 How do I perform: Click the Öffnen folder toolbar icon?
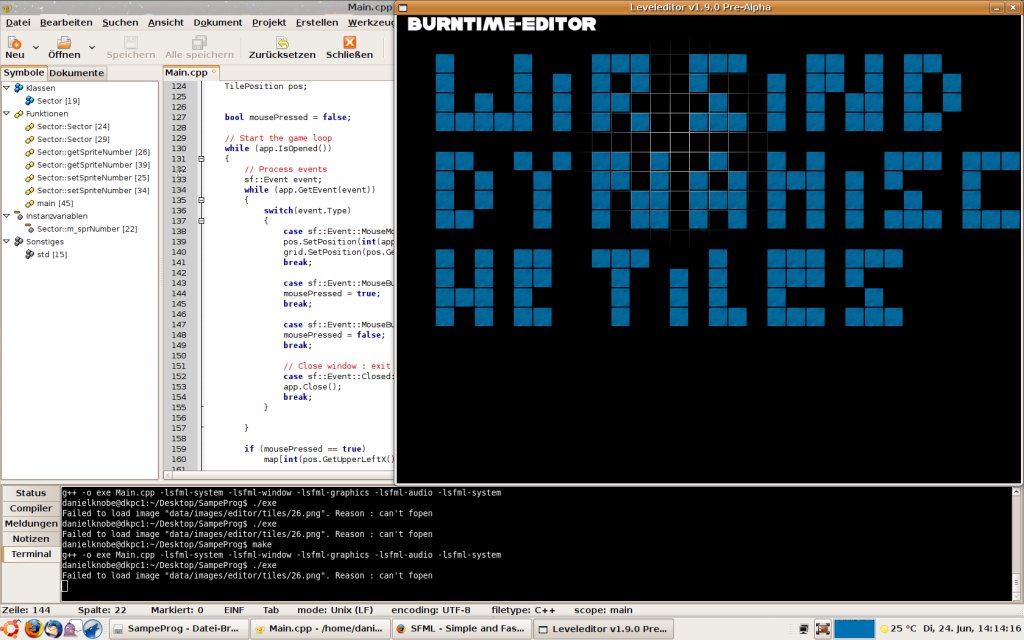tap(64, 43)
